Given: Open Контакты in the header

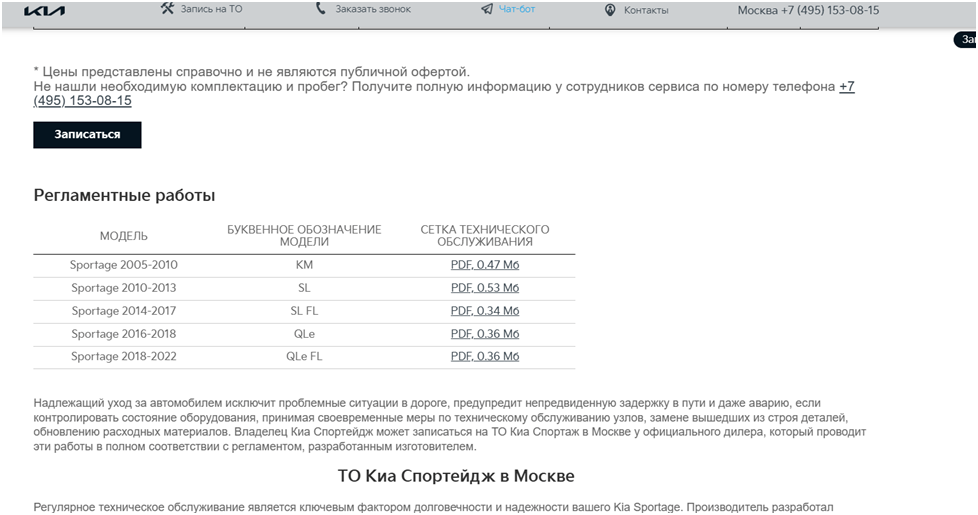Looking at the screenshot, I should tap(646, 10).
